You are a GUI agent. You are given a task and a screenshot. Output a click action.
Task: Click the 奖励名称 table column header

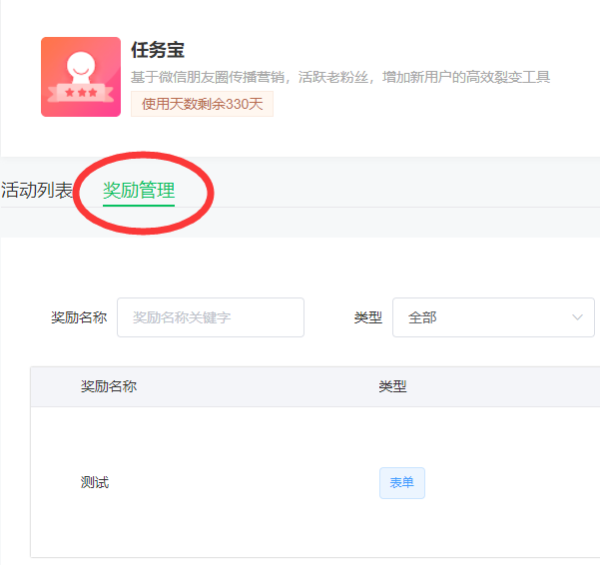109,386
